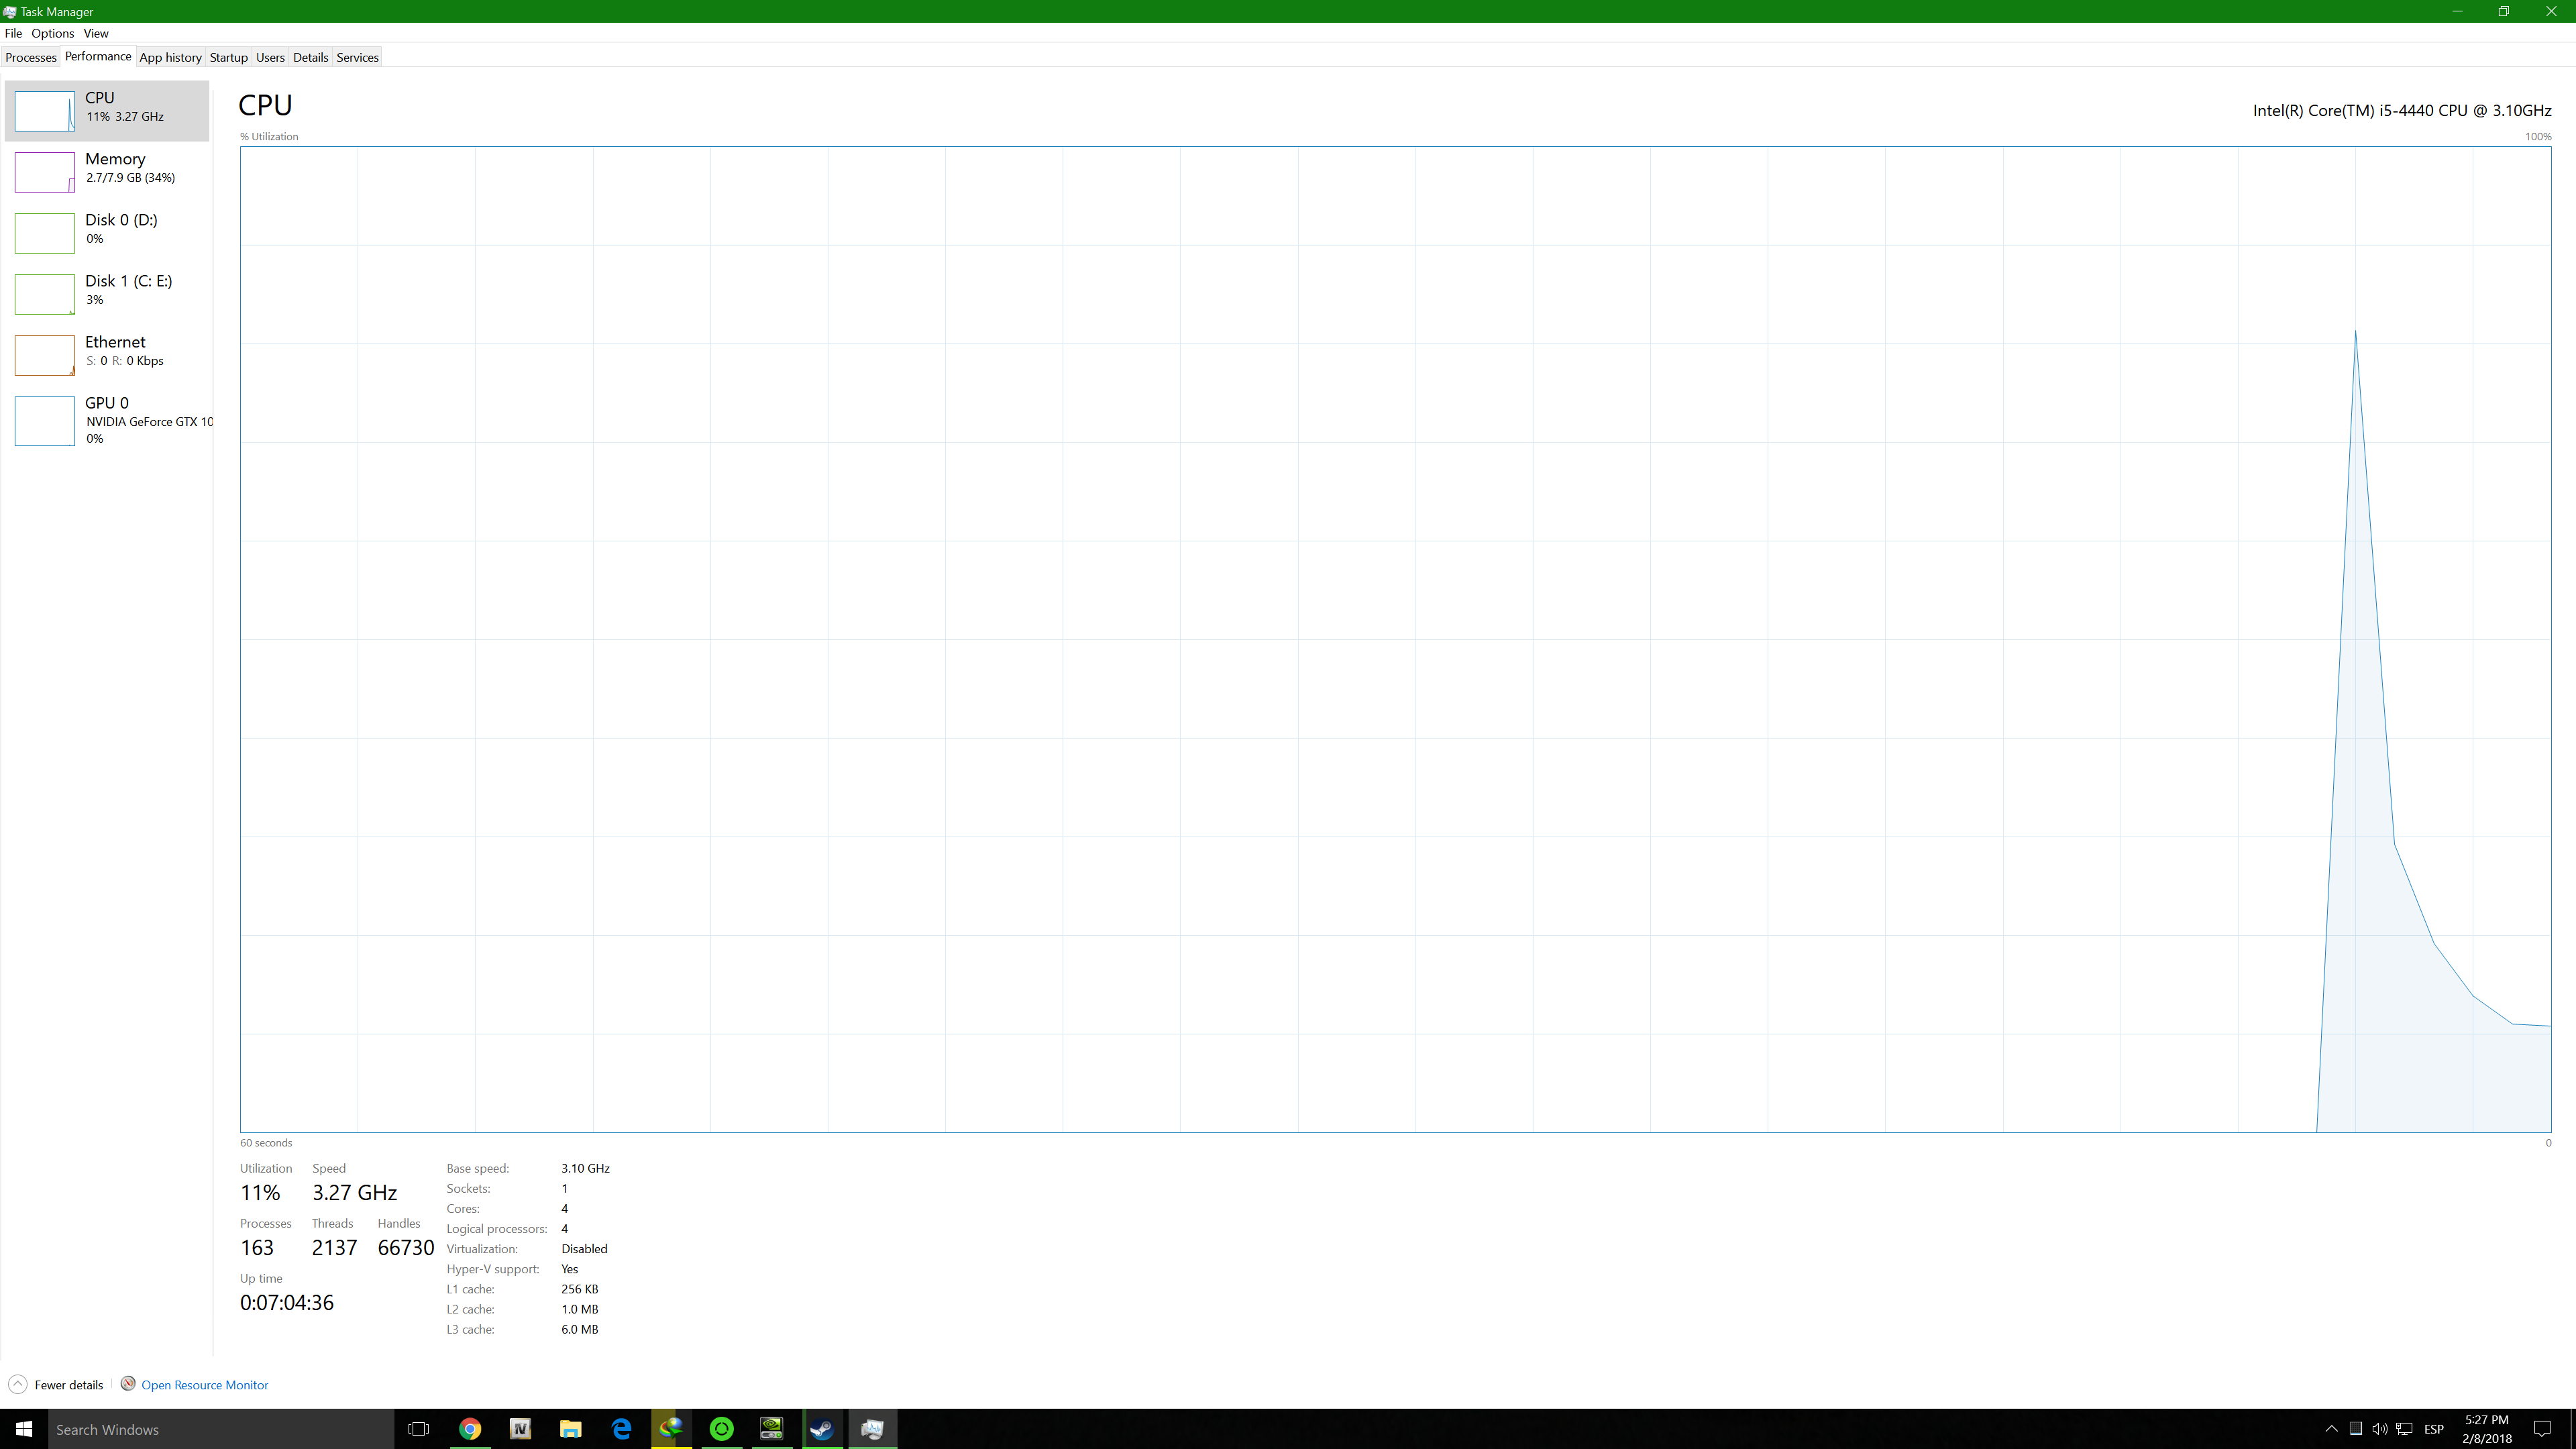Open the Options menu
The image size is (2576, 1449).
point(53,33)
